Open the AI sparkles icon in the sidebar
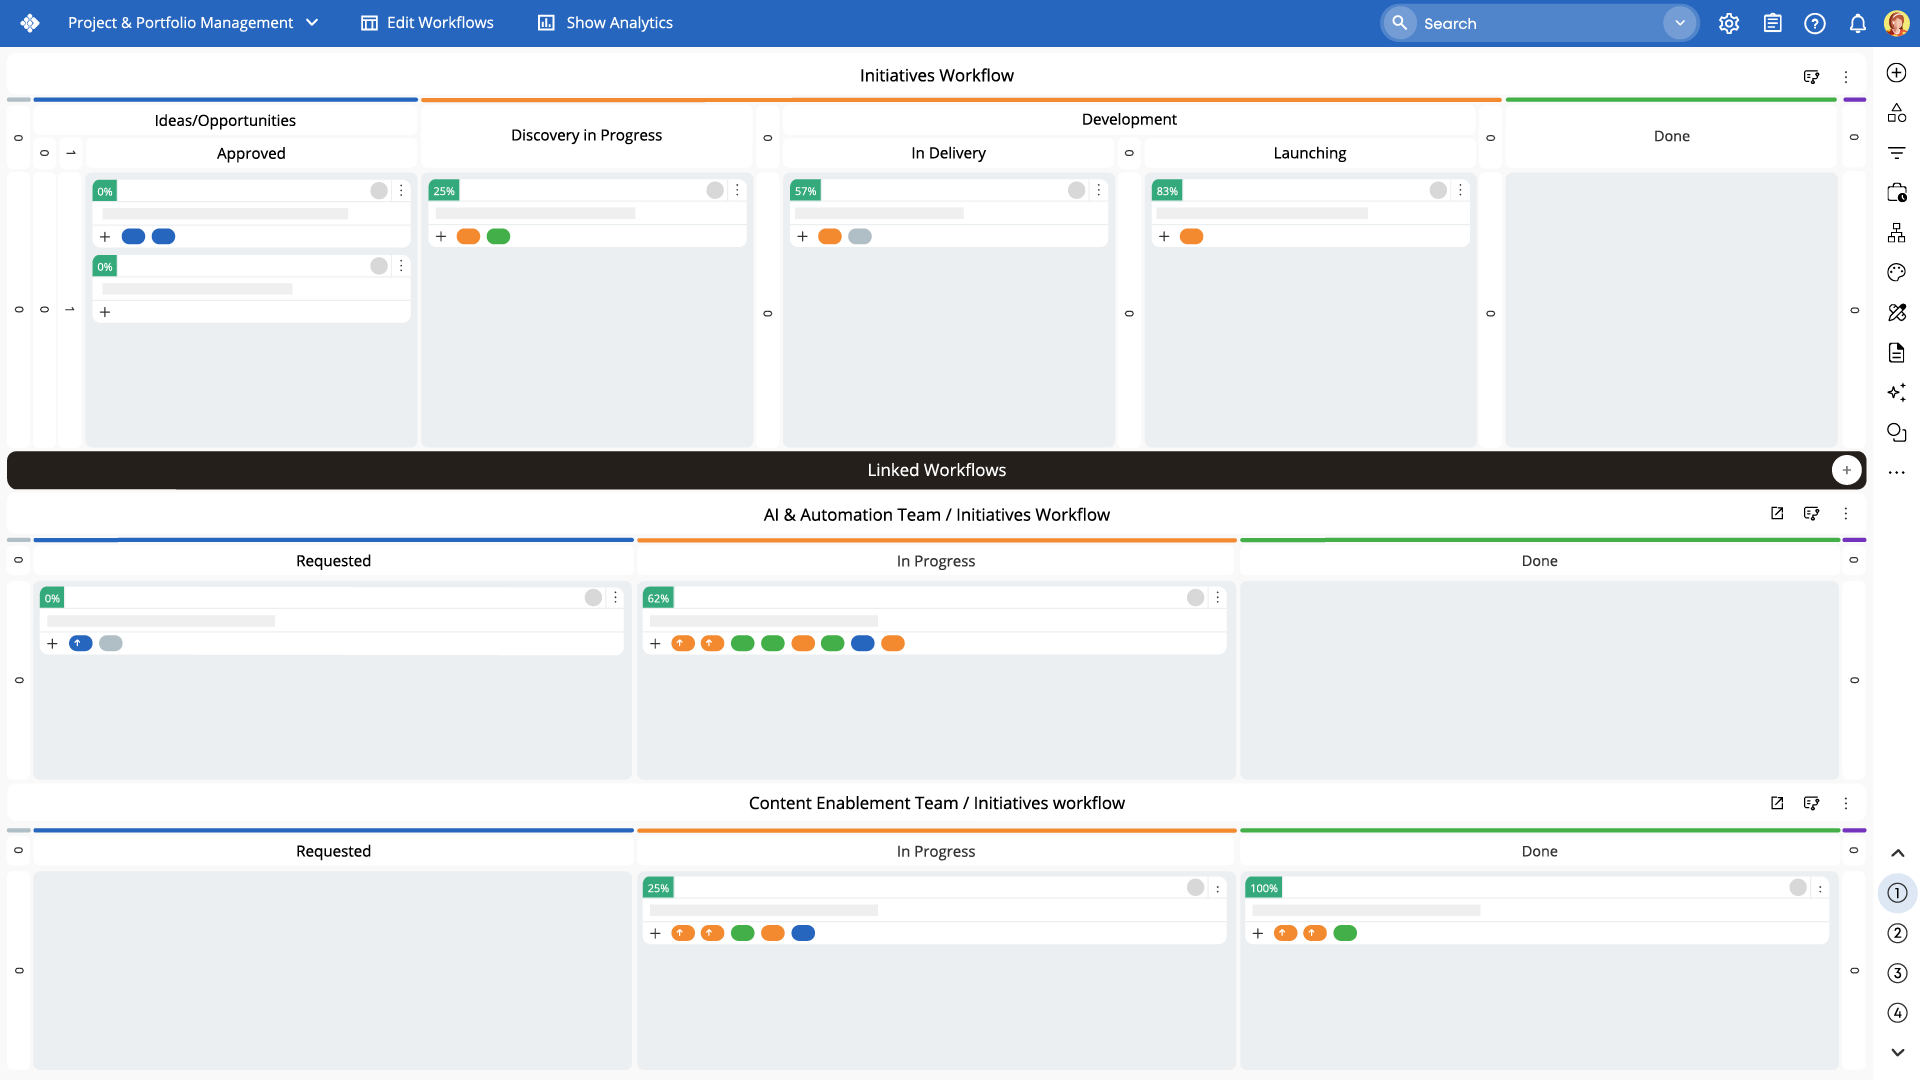 pos(1896,392)
